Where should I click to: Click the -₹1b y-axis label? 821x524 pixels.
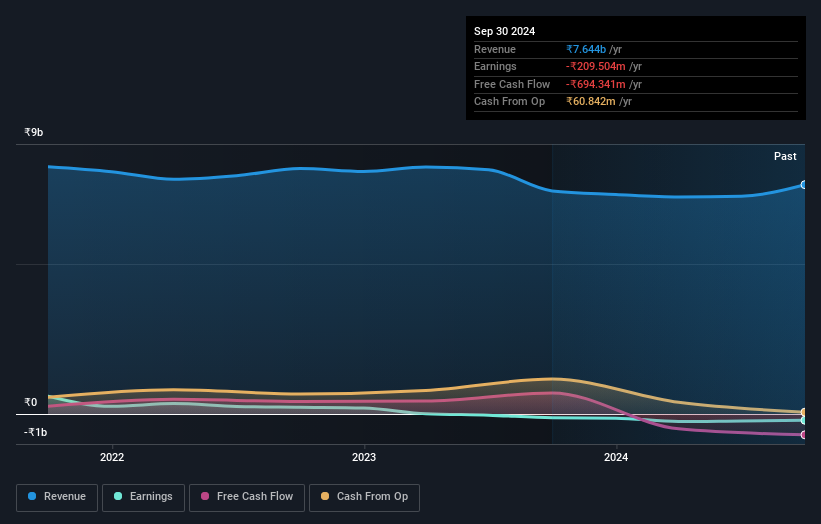(36, 432)
